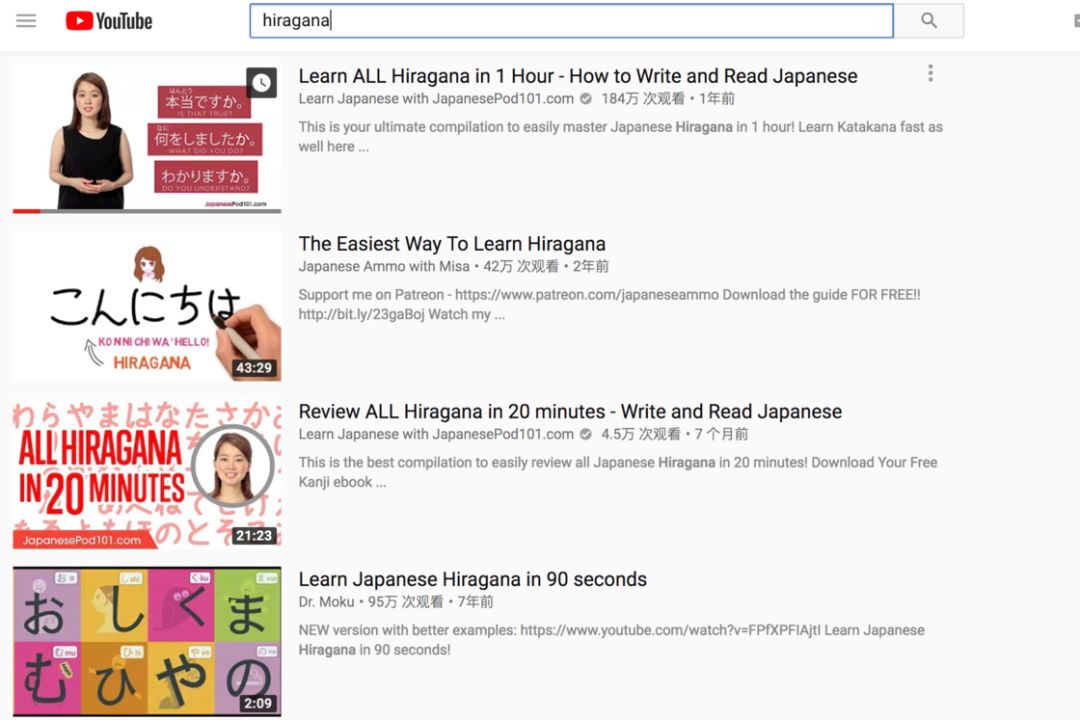Click description 'This is the best compilation'

coord(618,472)
